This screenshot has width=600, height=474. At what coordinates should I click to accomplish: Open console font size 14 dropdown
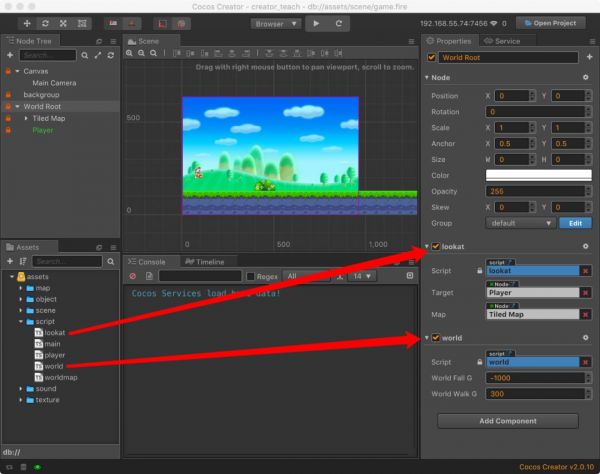[362, 276]
